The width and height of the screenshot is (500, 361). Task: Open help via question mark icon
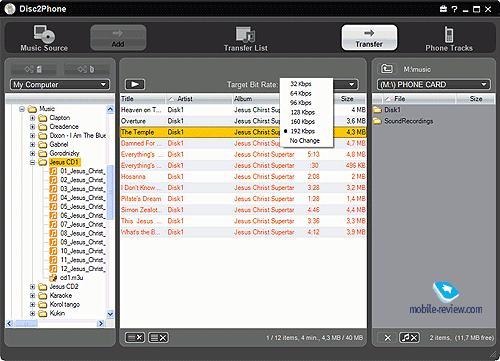[455, 9]
